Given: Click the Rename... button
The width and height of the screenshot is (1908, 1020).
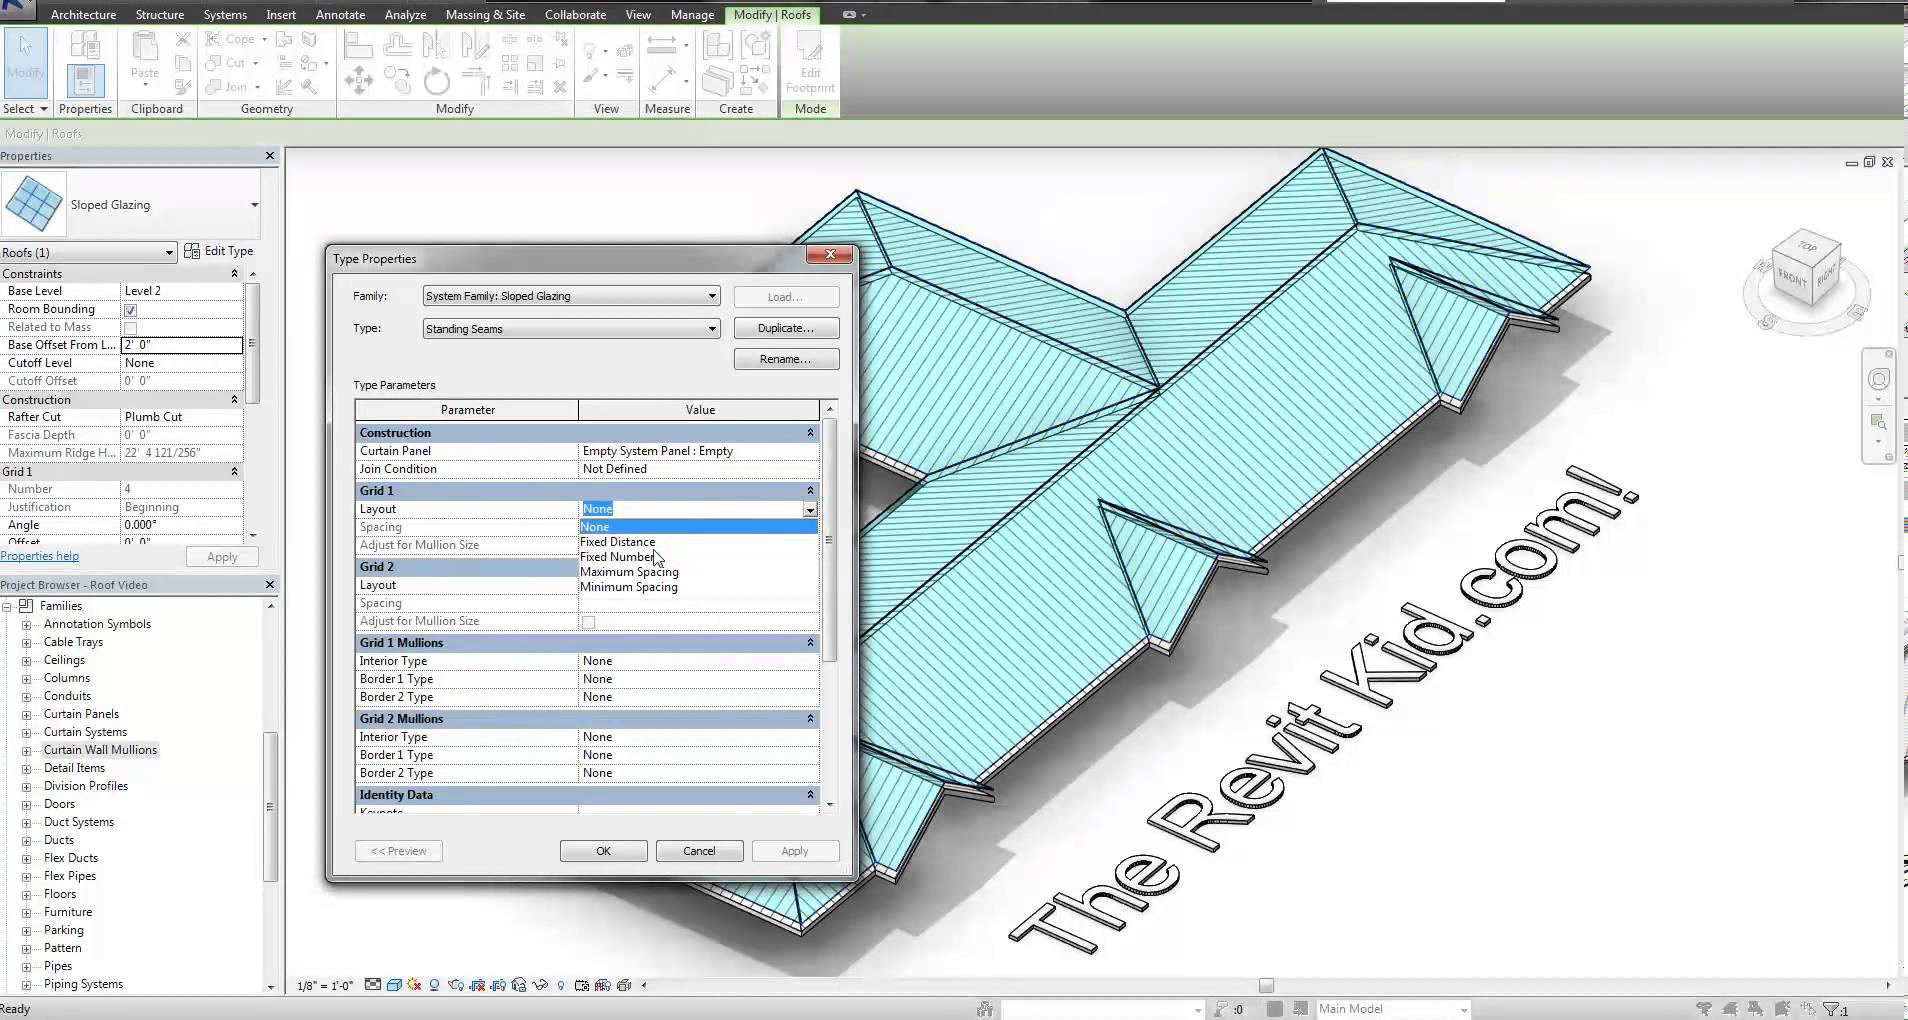Looking at the screenshot, I should coord(786,359).
